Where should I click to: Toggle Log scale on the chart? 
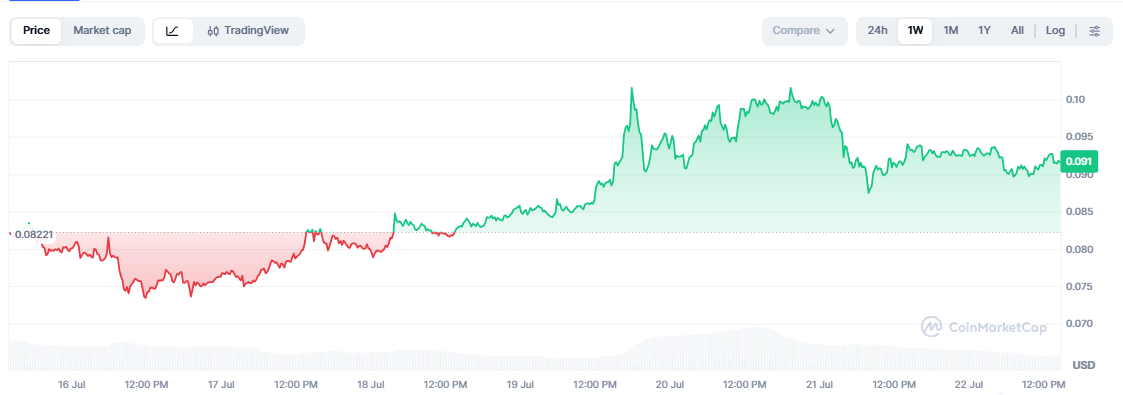coord(1055,31)
